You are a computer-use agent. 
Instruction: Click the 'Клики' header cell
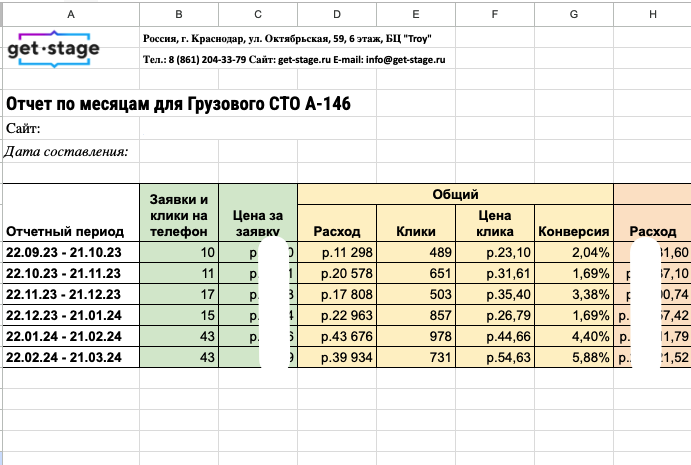(x=416, y=223)
